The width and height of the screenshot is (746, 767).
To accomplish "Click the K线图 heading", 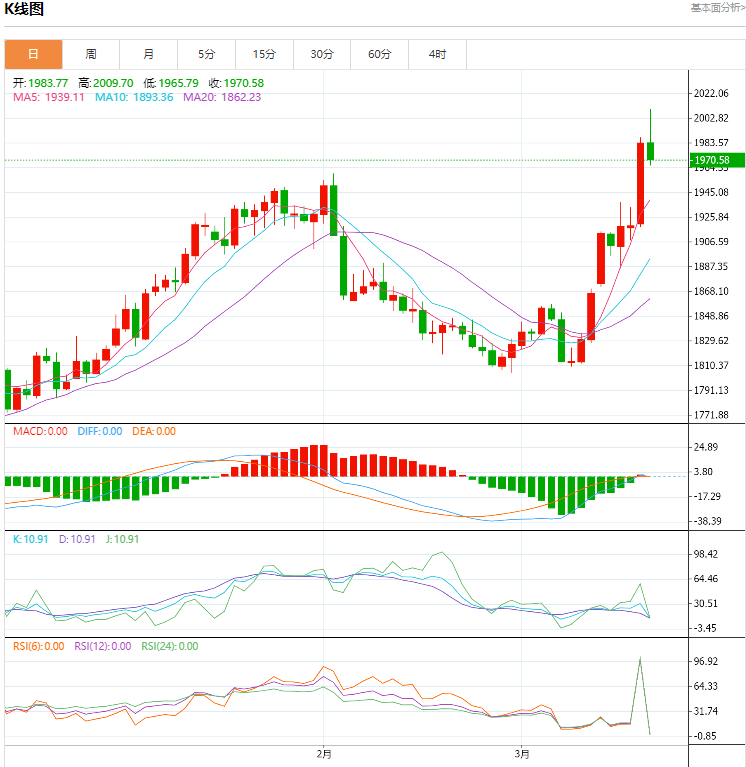I will coord(24,9).
